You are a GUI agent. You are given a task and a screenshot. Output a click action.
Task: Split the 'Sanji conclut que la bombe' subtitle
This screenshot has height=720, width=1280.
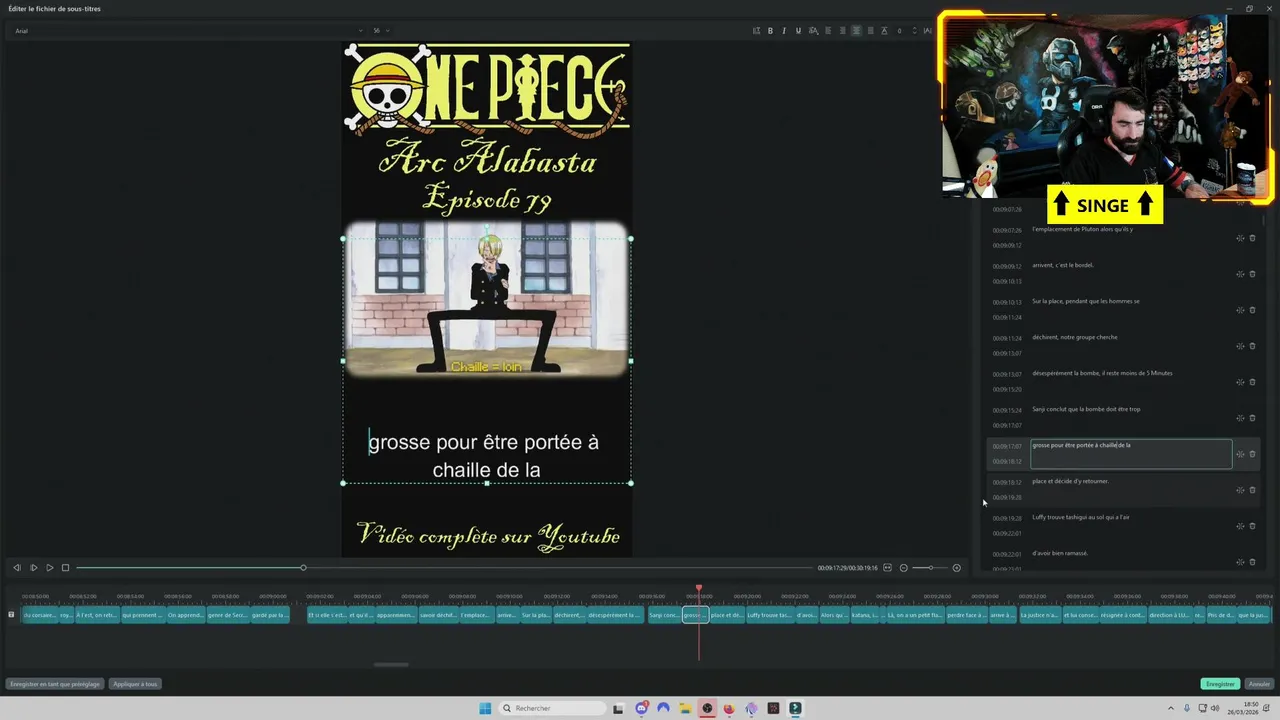1240,418
